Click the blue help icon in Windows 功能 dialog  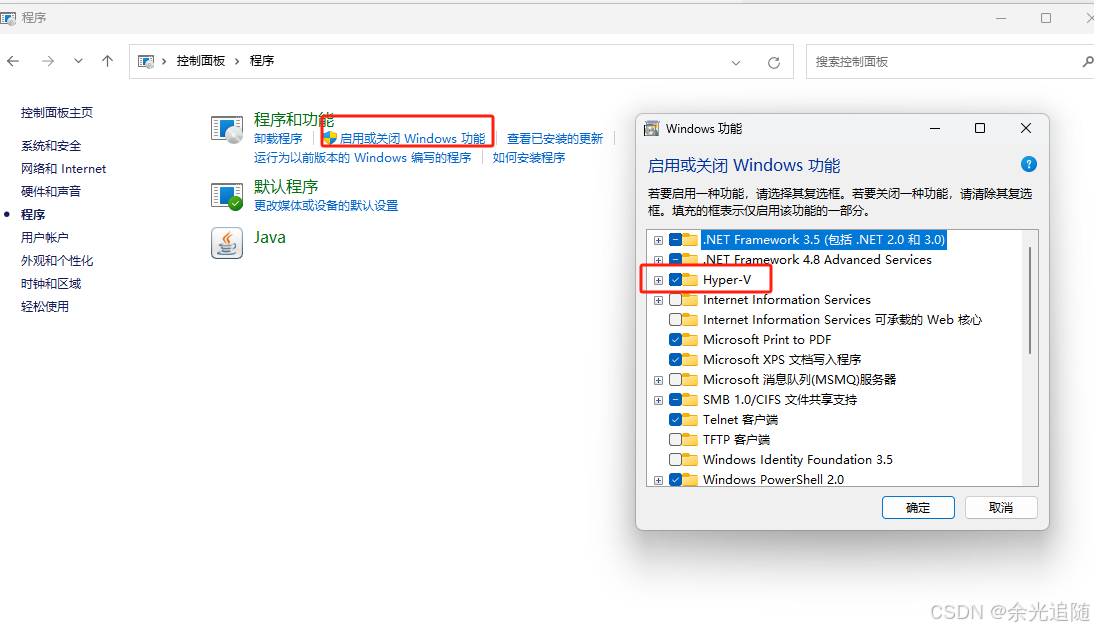1029,164
